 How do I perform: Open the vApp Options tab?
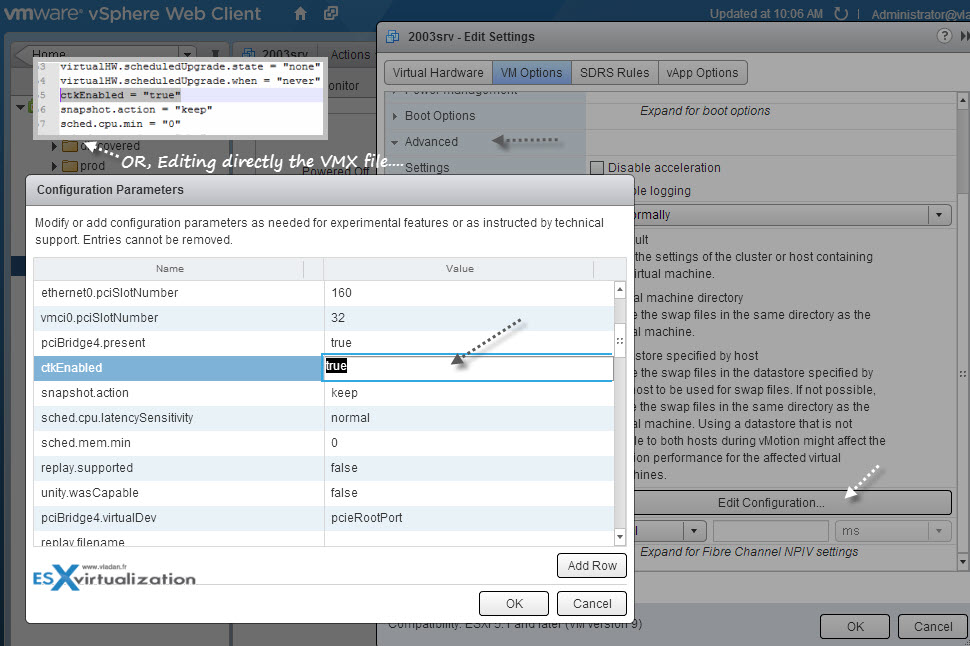click(x=702, y=72)
